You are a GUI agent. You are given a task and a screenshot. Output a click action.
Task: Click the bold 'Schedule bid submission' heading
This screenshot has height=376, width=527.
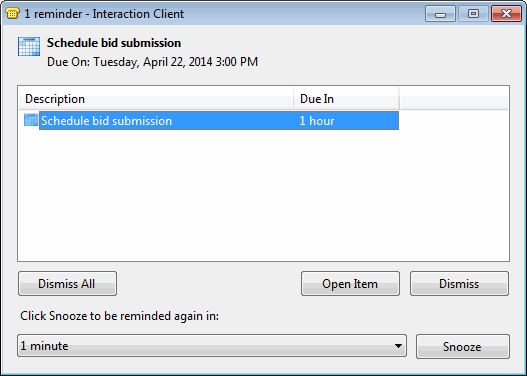pos(114,43)
